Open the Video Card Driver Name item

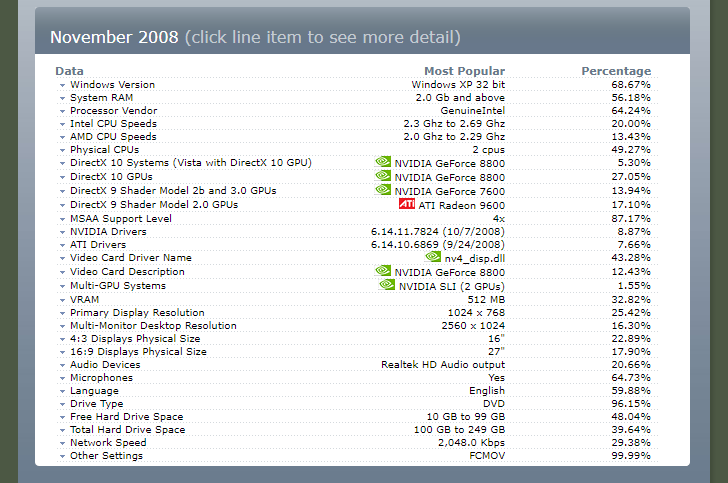(x=131, y=257)
